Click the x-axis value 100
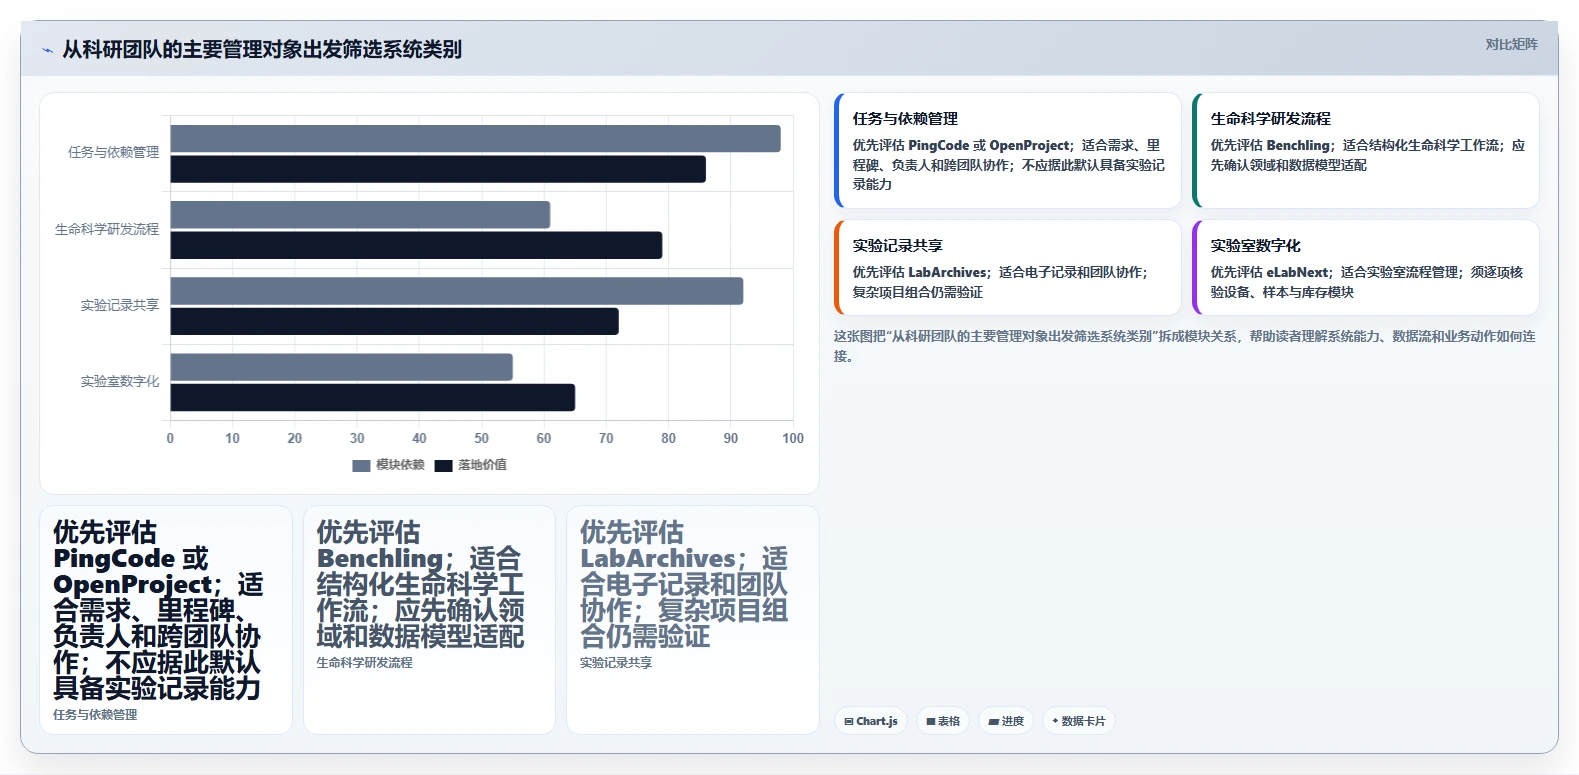1579x775 pixels. tap(793, 438)
